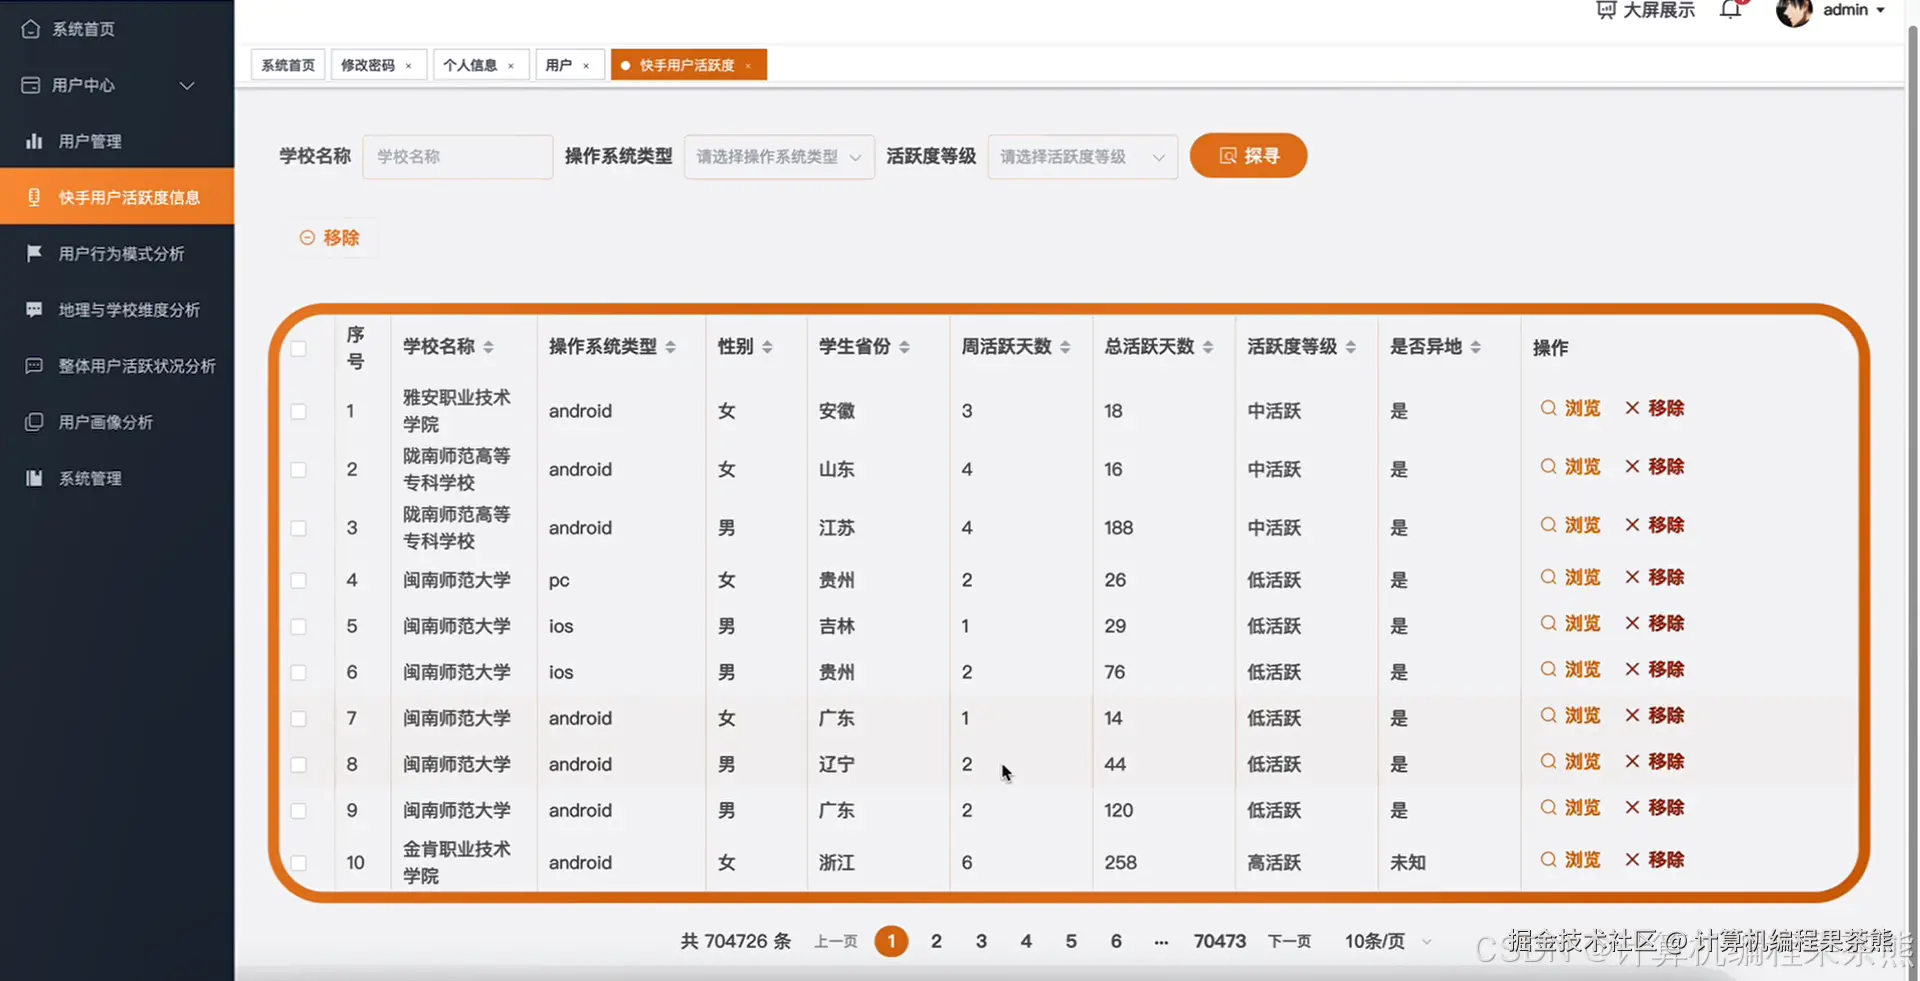This screenshot has width=1920, height=981.
Task: Click 浏览 for row 10
Action: point(1571,859)
